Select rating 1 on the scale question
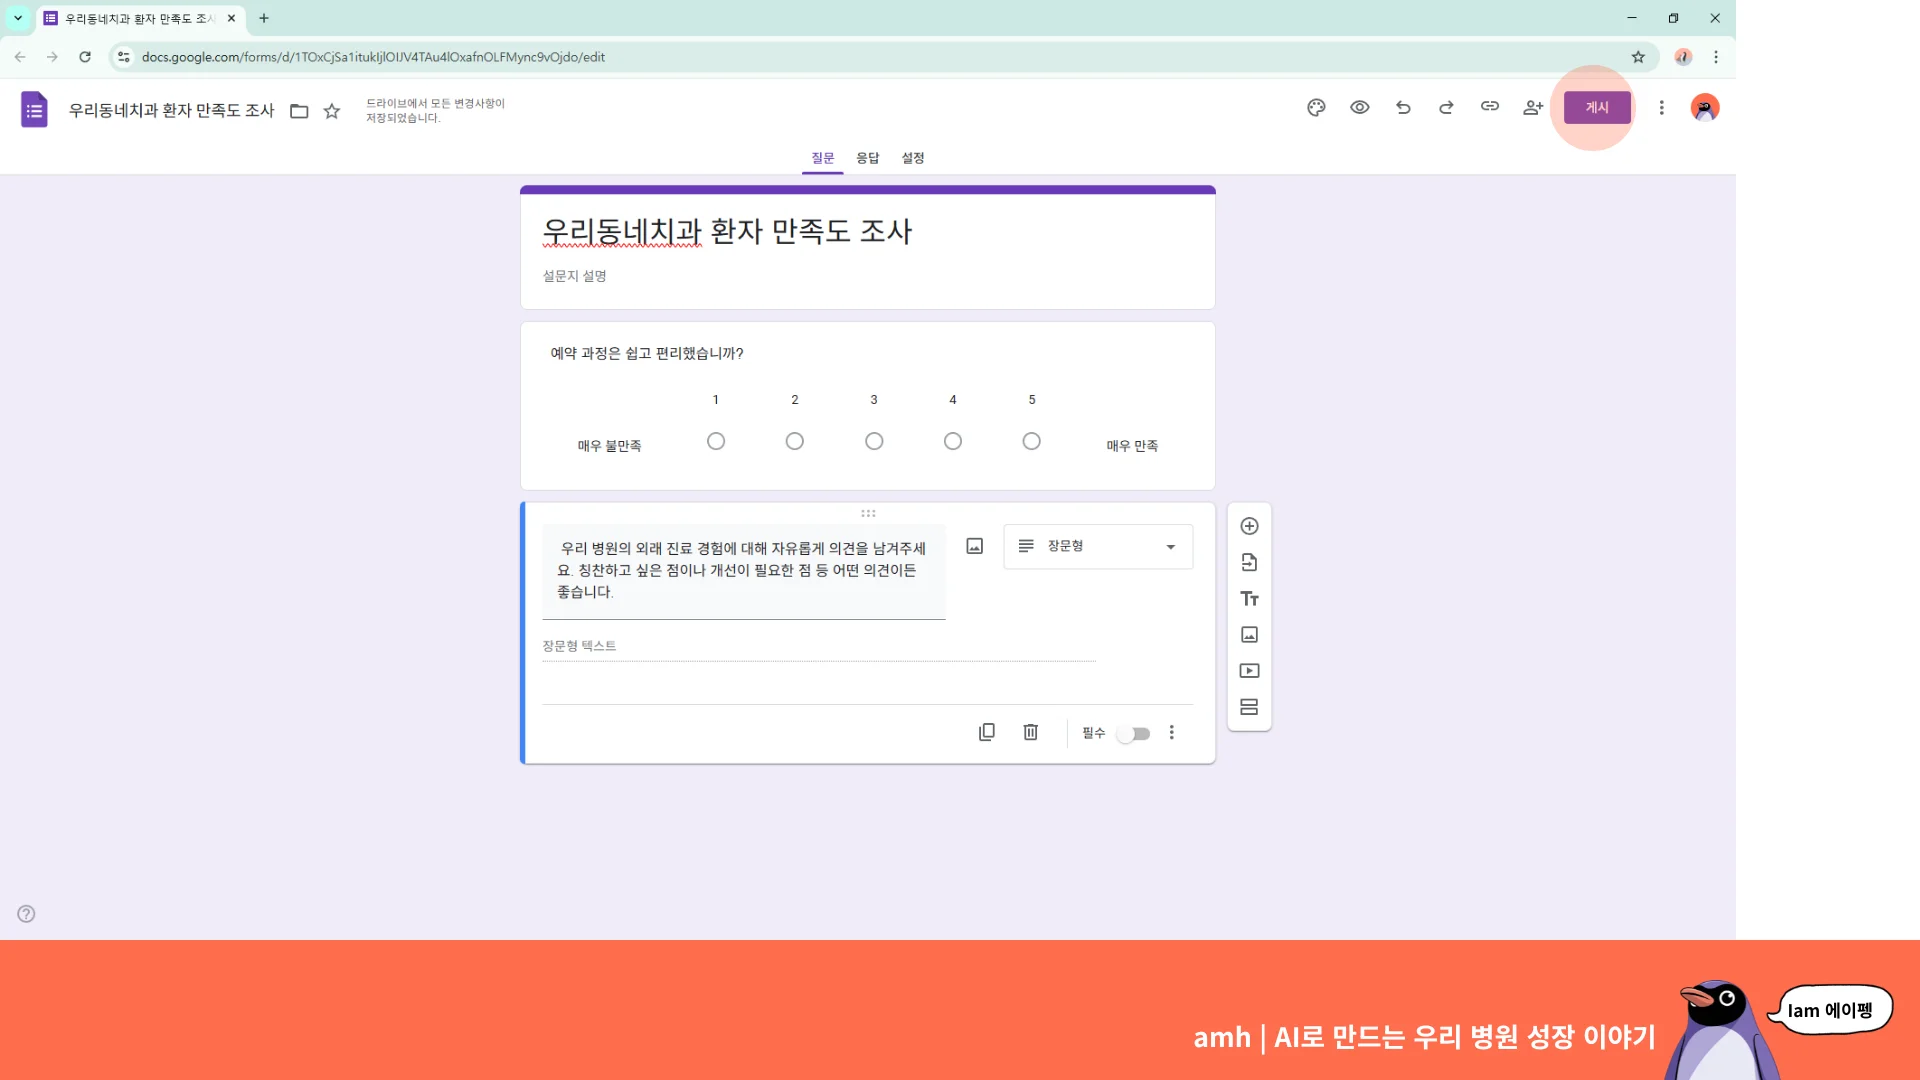Image resolution: width=1920 pixels, height=1080 pixels. (716, 440)
